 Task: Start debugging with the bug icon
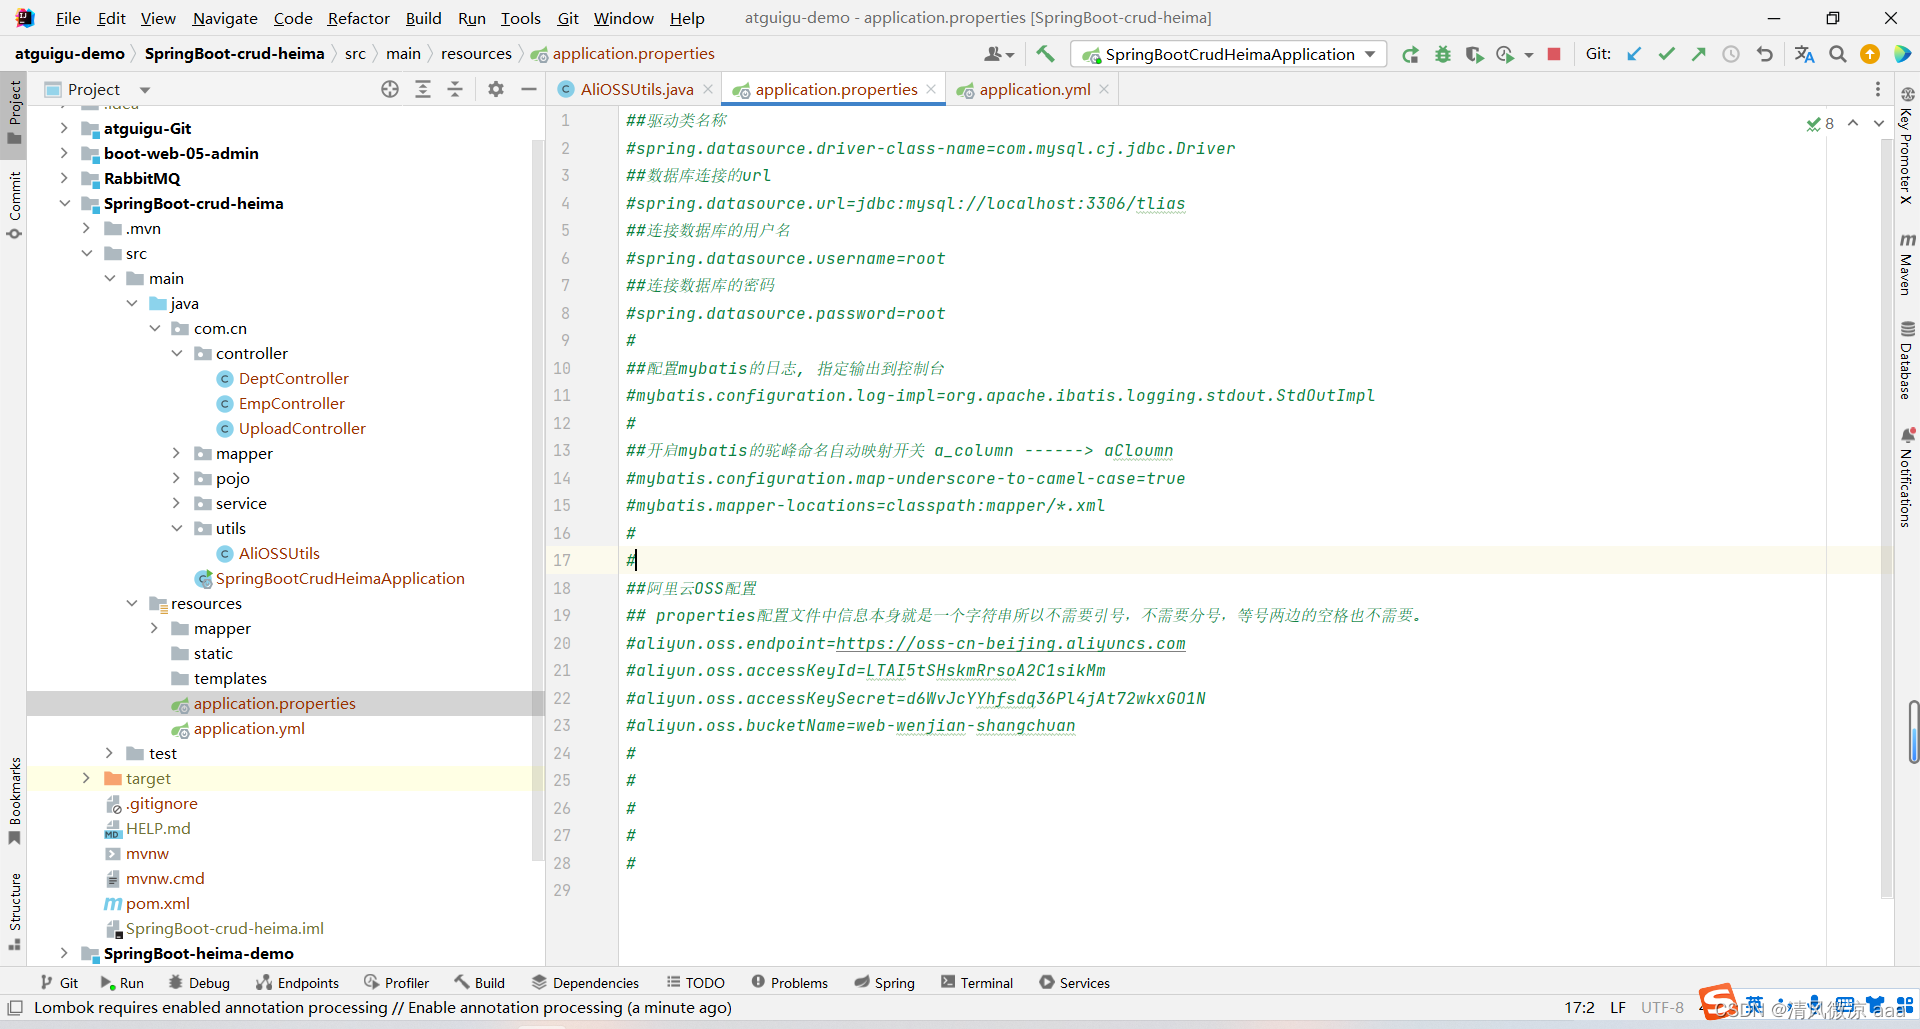[1442, 54]
